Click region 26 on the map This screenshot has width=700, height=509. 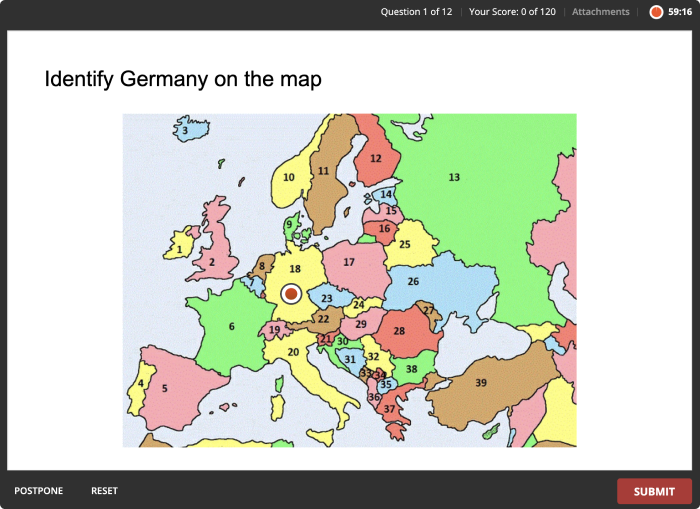[x=413, y=281]
